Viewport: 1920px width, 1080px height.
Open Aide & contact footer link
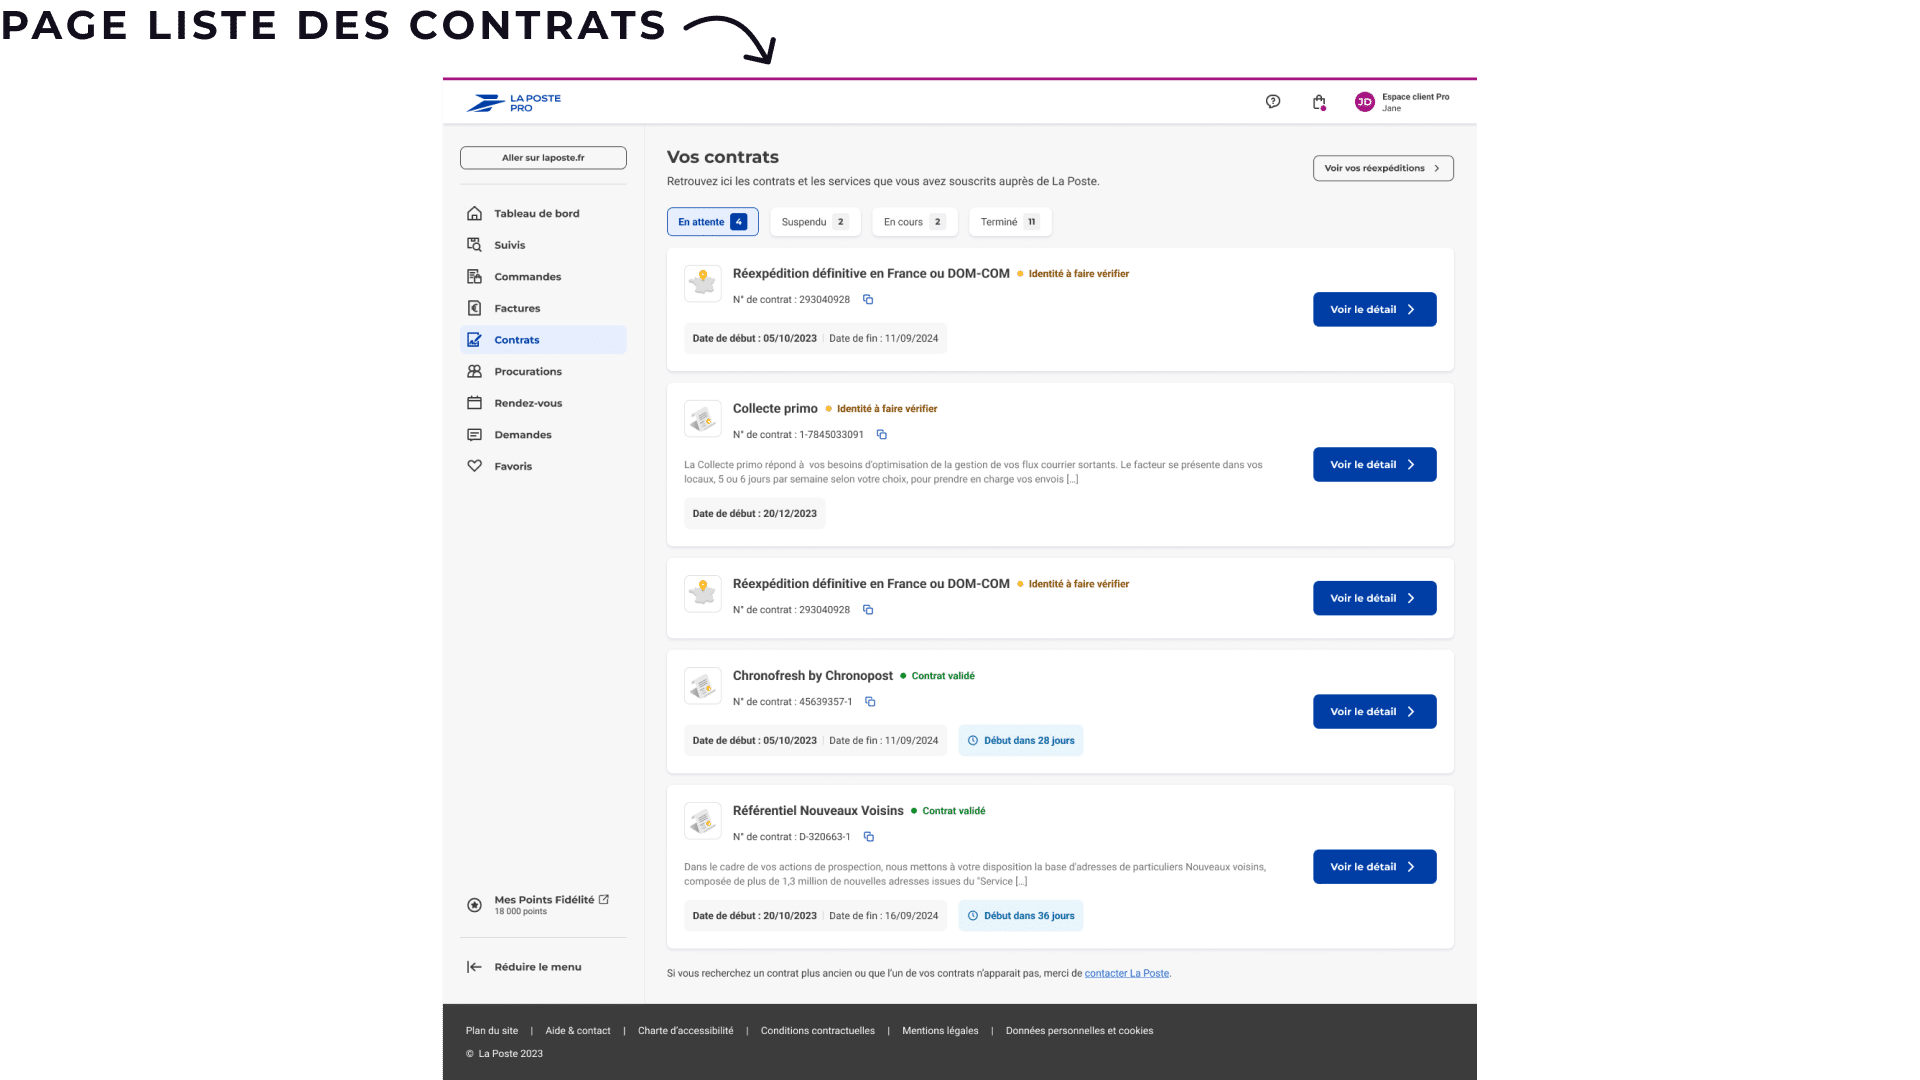pyautogui.click(x=578, y=1031)
